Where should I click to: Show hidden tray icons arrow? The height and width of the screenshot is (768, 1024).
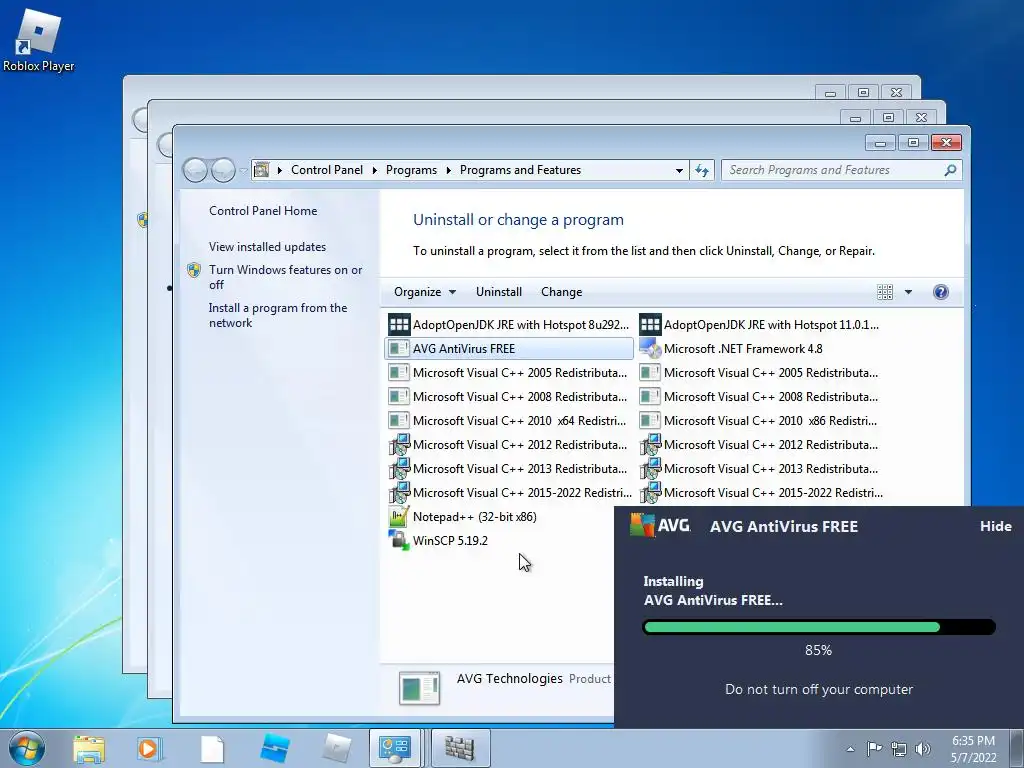pos(850,749)
